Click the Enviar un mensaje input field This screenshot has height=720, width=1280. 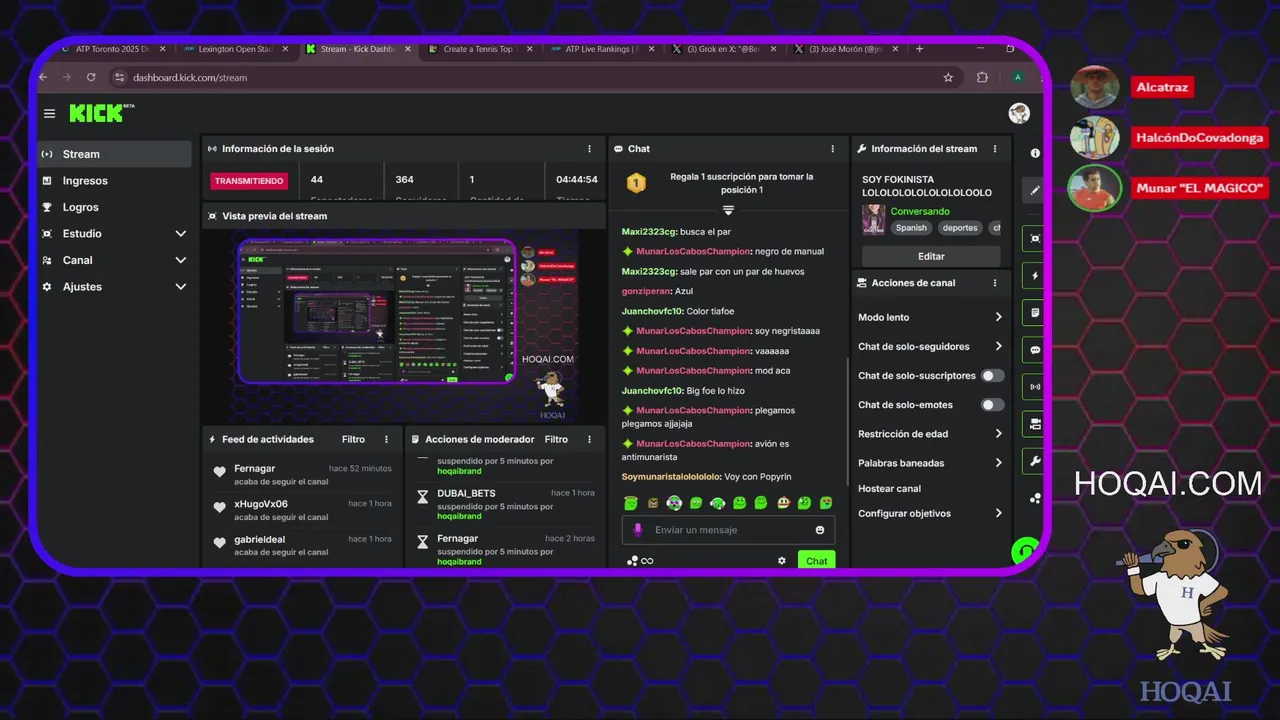(x=728, y=530)
